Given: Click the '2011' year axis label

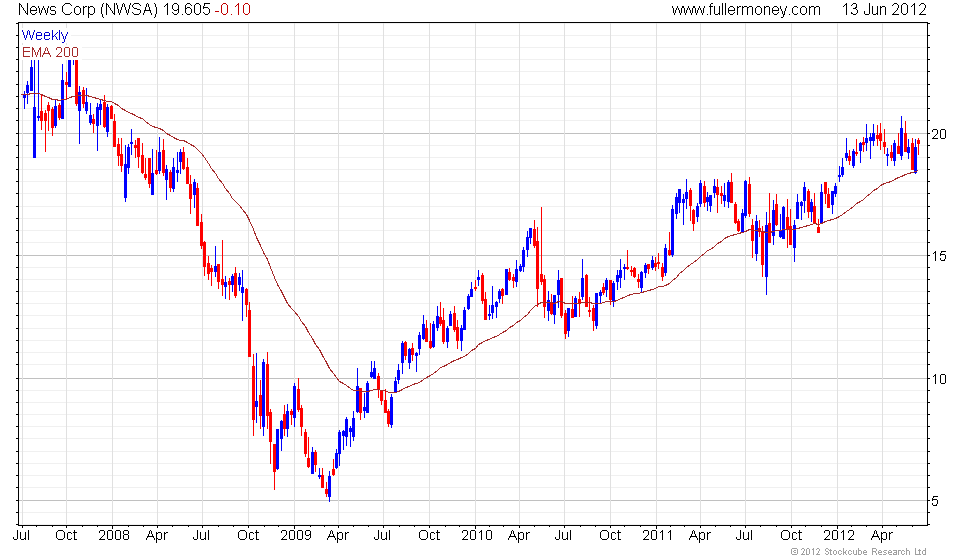Looking at the screenshot, I should (658, 535).
